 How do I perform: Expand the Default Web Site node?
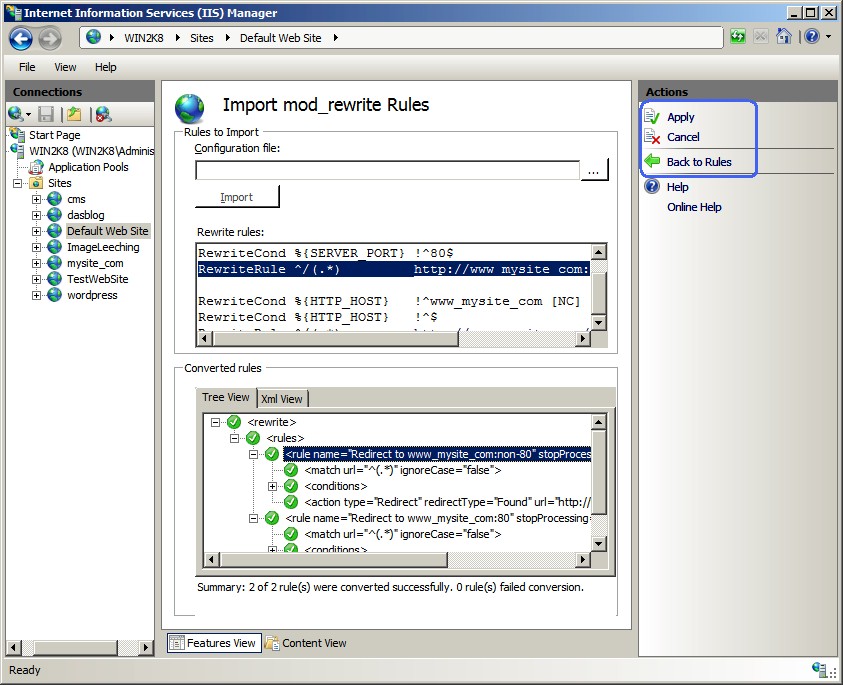click(x=37, y=231)
